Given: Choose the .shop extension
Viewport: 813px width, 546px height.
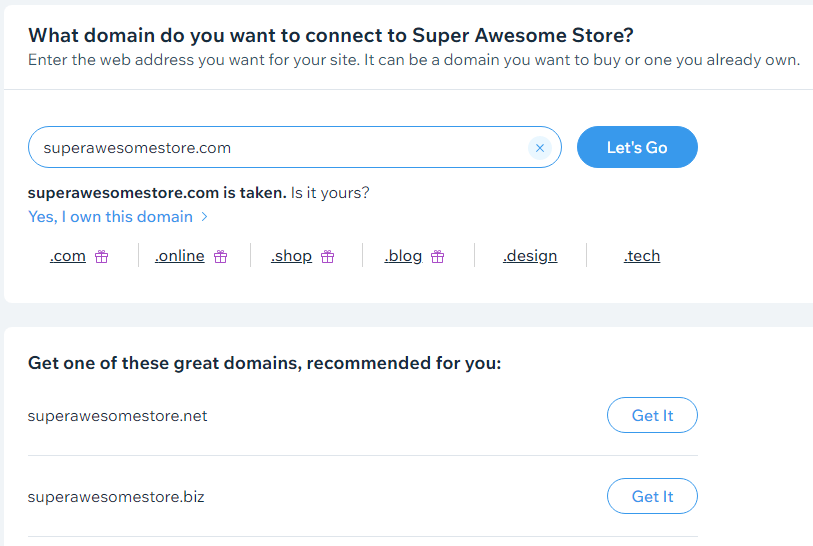Looking at the screenshot, I should 291,256.
